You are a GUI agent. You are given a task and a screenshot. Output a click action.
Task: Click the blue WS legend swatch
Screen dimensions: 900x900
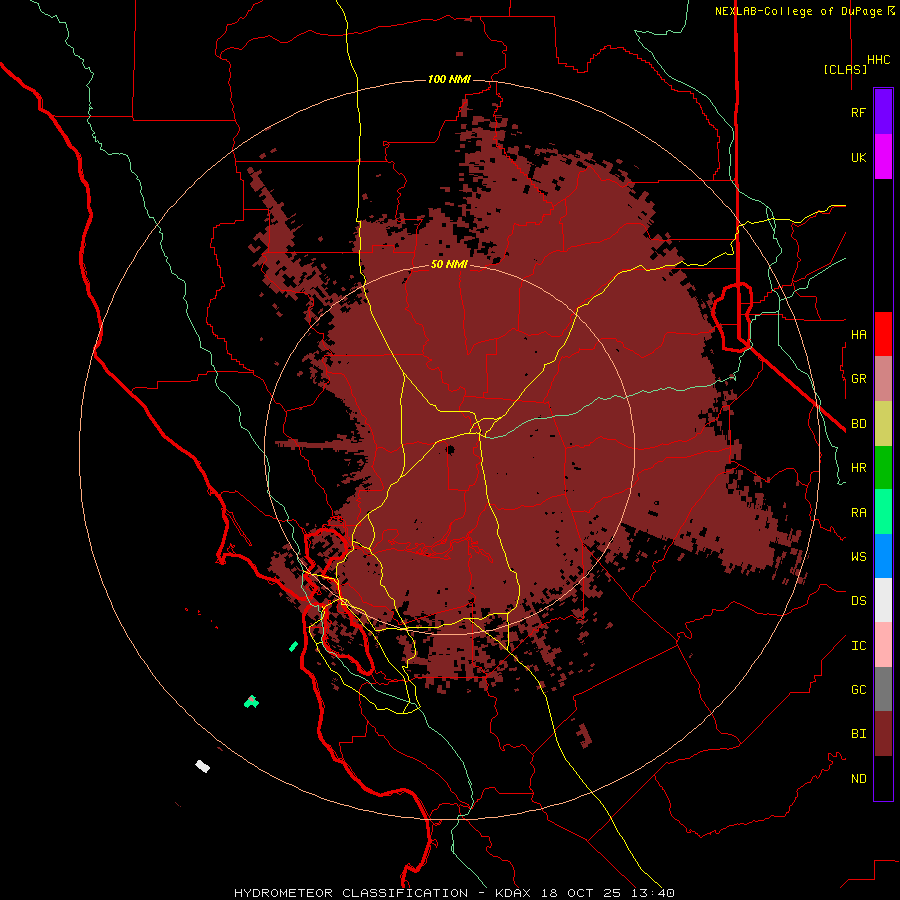tap(883, 556)
